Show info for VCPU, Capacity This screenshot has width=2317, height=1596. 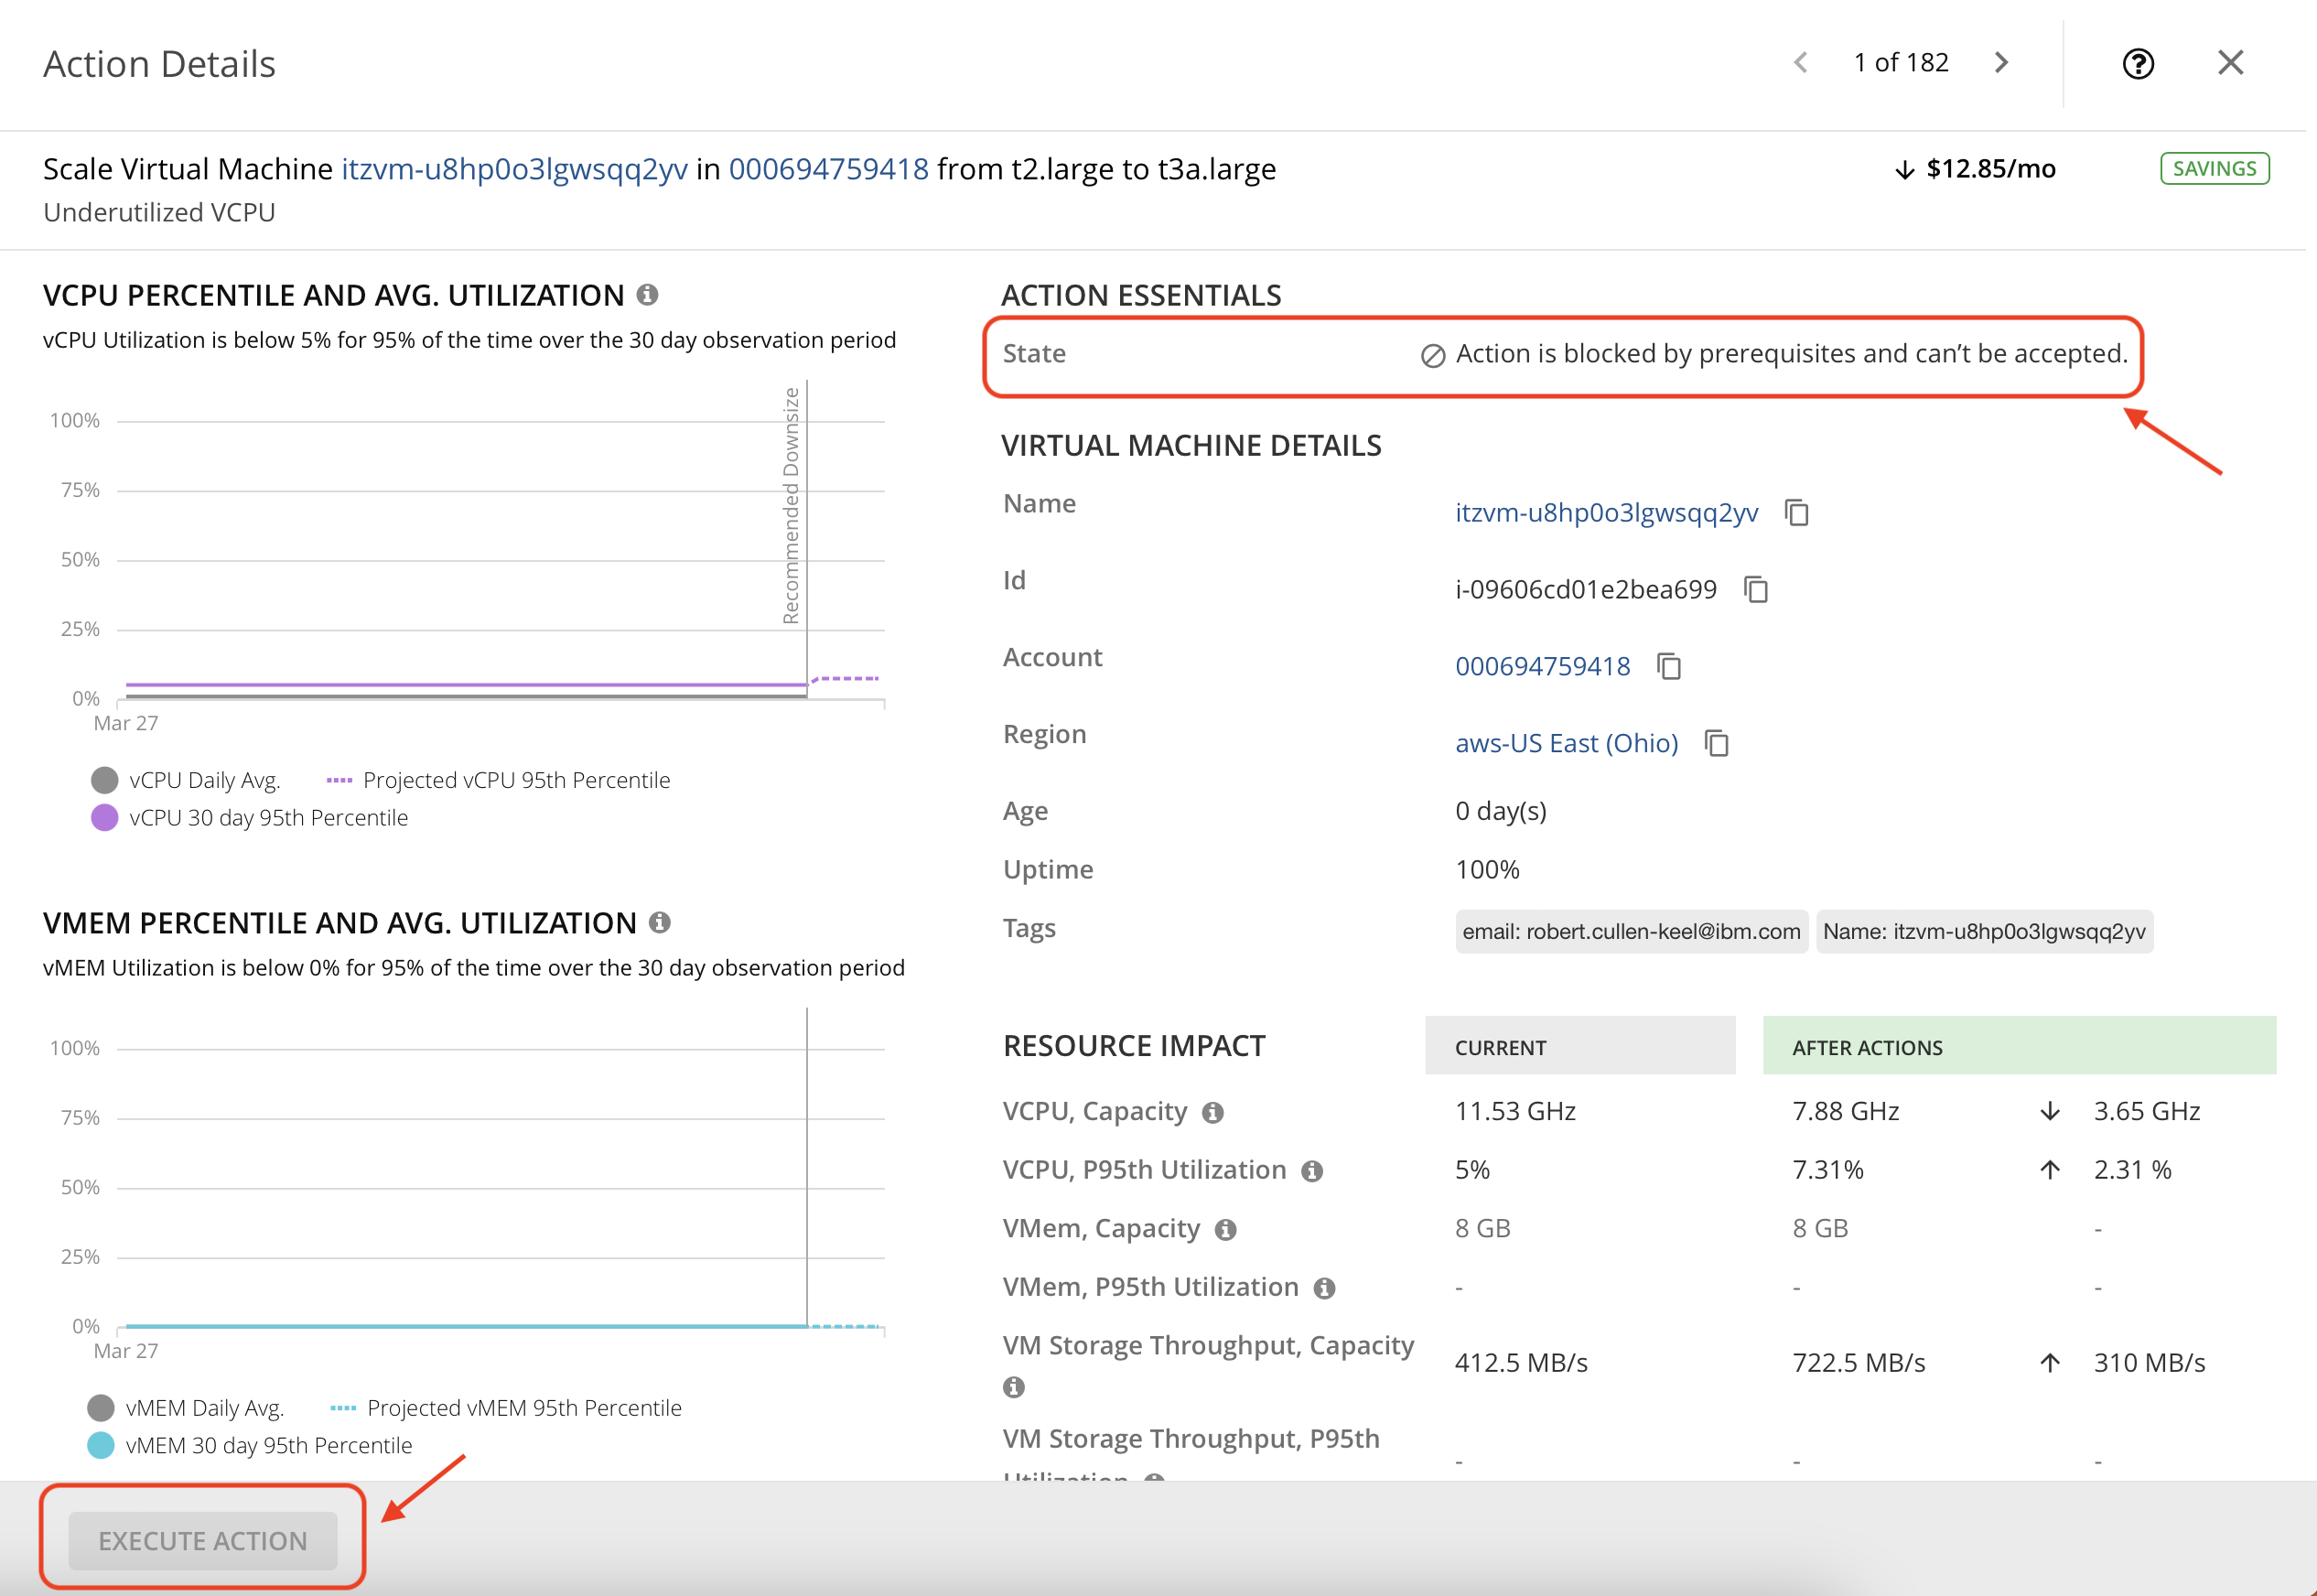[1213, 1113]
